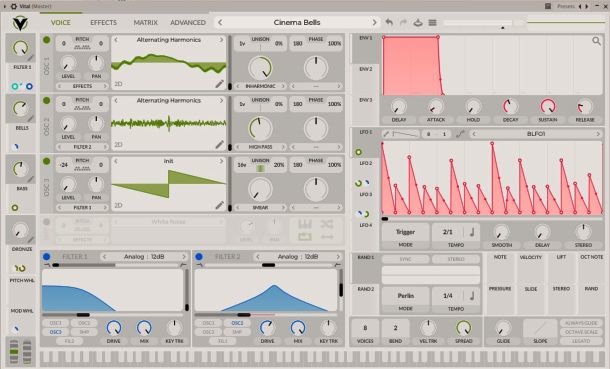
Task: Click the redo arrow icon
Action: click(403, 22)
